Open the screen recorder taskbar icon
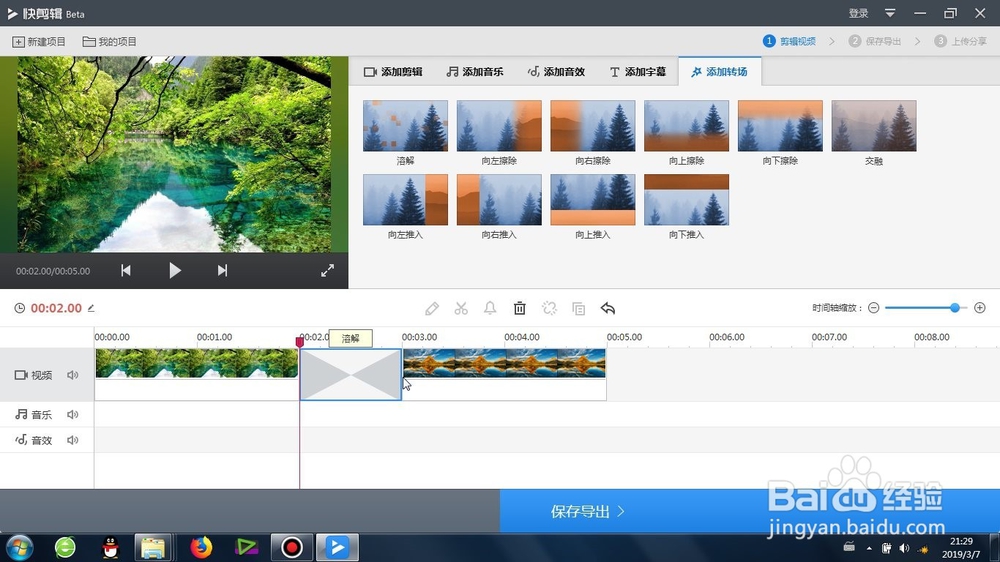Viewport: 1000px width, 562px height. coord(292,547)
